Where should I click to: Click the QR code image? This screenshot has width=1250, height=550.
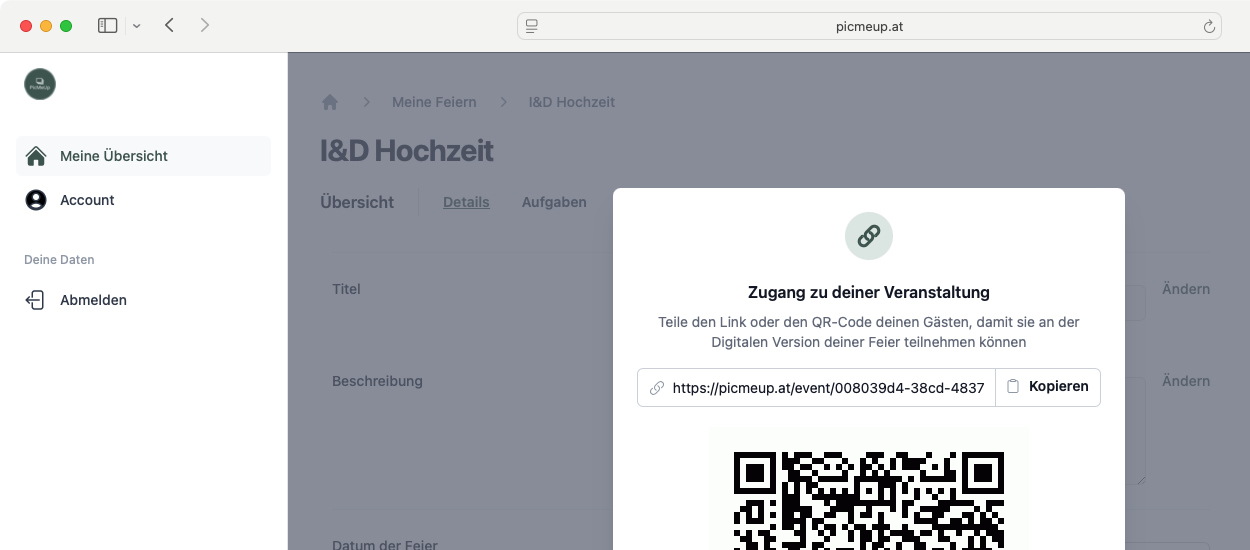point(868,495)
